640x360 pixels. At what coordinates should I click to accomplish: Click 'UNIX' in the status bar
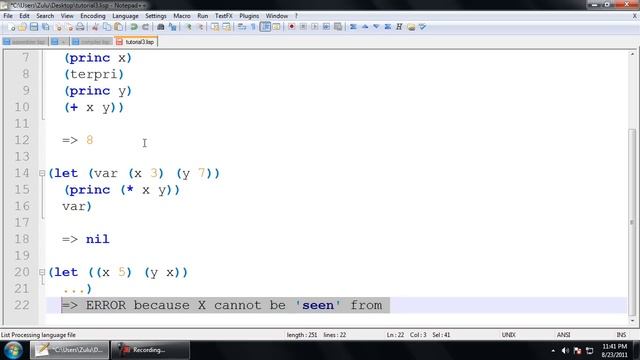(509, 335)
